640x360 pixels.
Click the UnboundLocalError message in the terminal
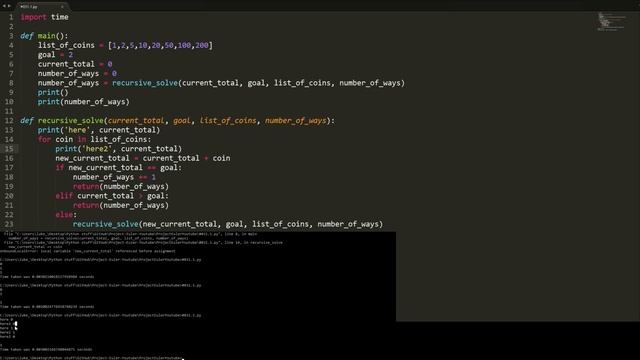pyautogui.click(x=88, y=251)
